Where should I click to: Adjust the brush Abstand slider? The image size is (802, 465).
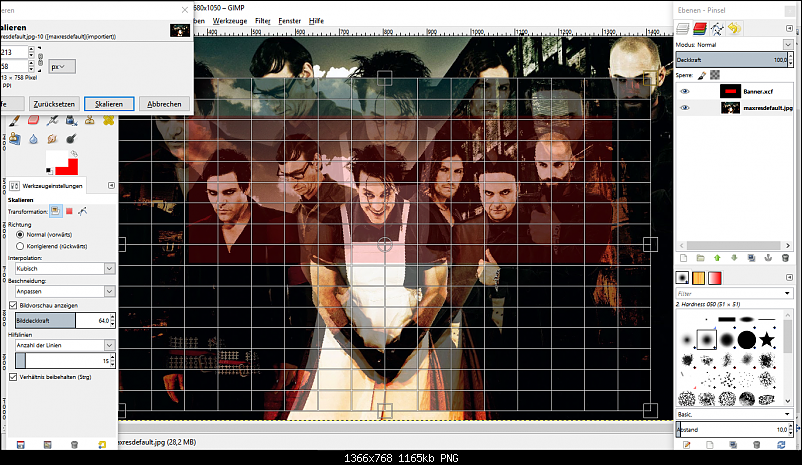coord(731,430)
